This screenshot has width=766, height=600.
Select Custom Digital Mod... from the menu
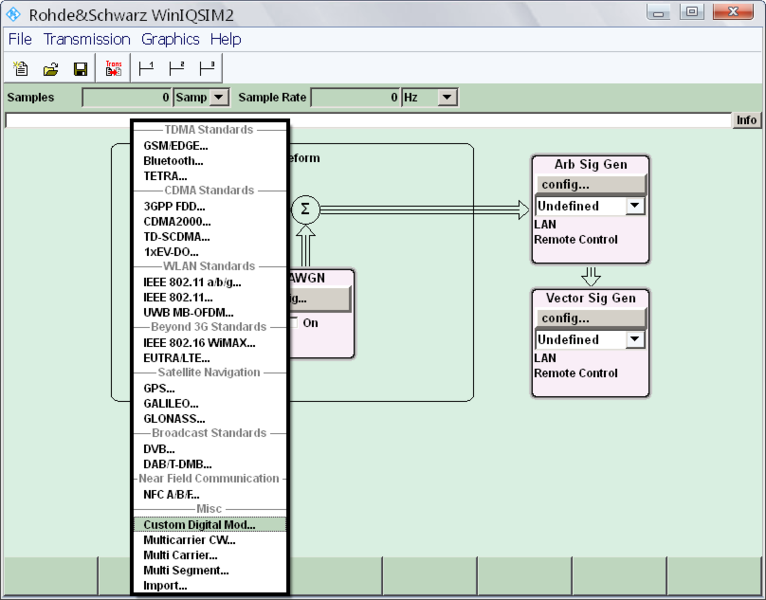[199, 524]
